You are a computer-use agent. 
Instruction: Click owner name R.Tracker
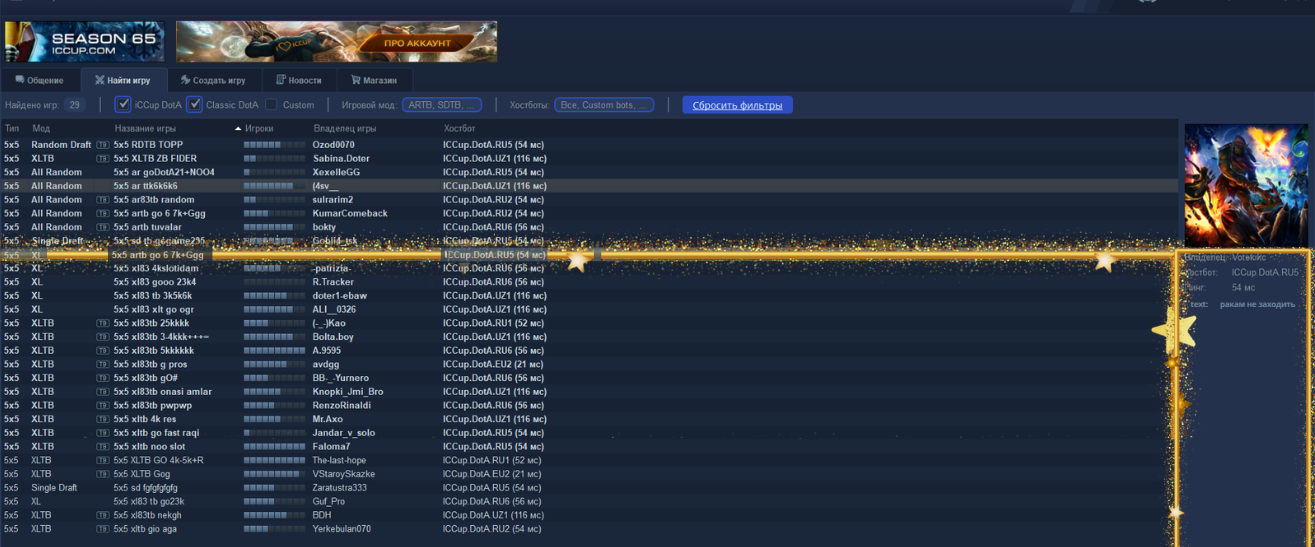333,282
